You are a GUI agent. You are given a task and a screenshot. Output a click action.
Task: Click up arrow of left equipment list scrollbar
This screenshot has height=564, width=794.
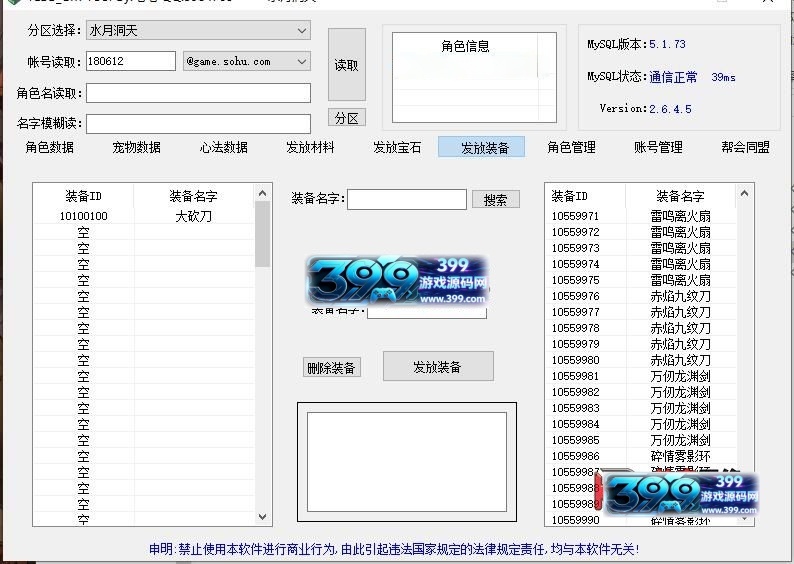pyautogui.click(x=262, y=193)
